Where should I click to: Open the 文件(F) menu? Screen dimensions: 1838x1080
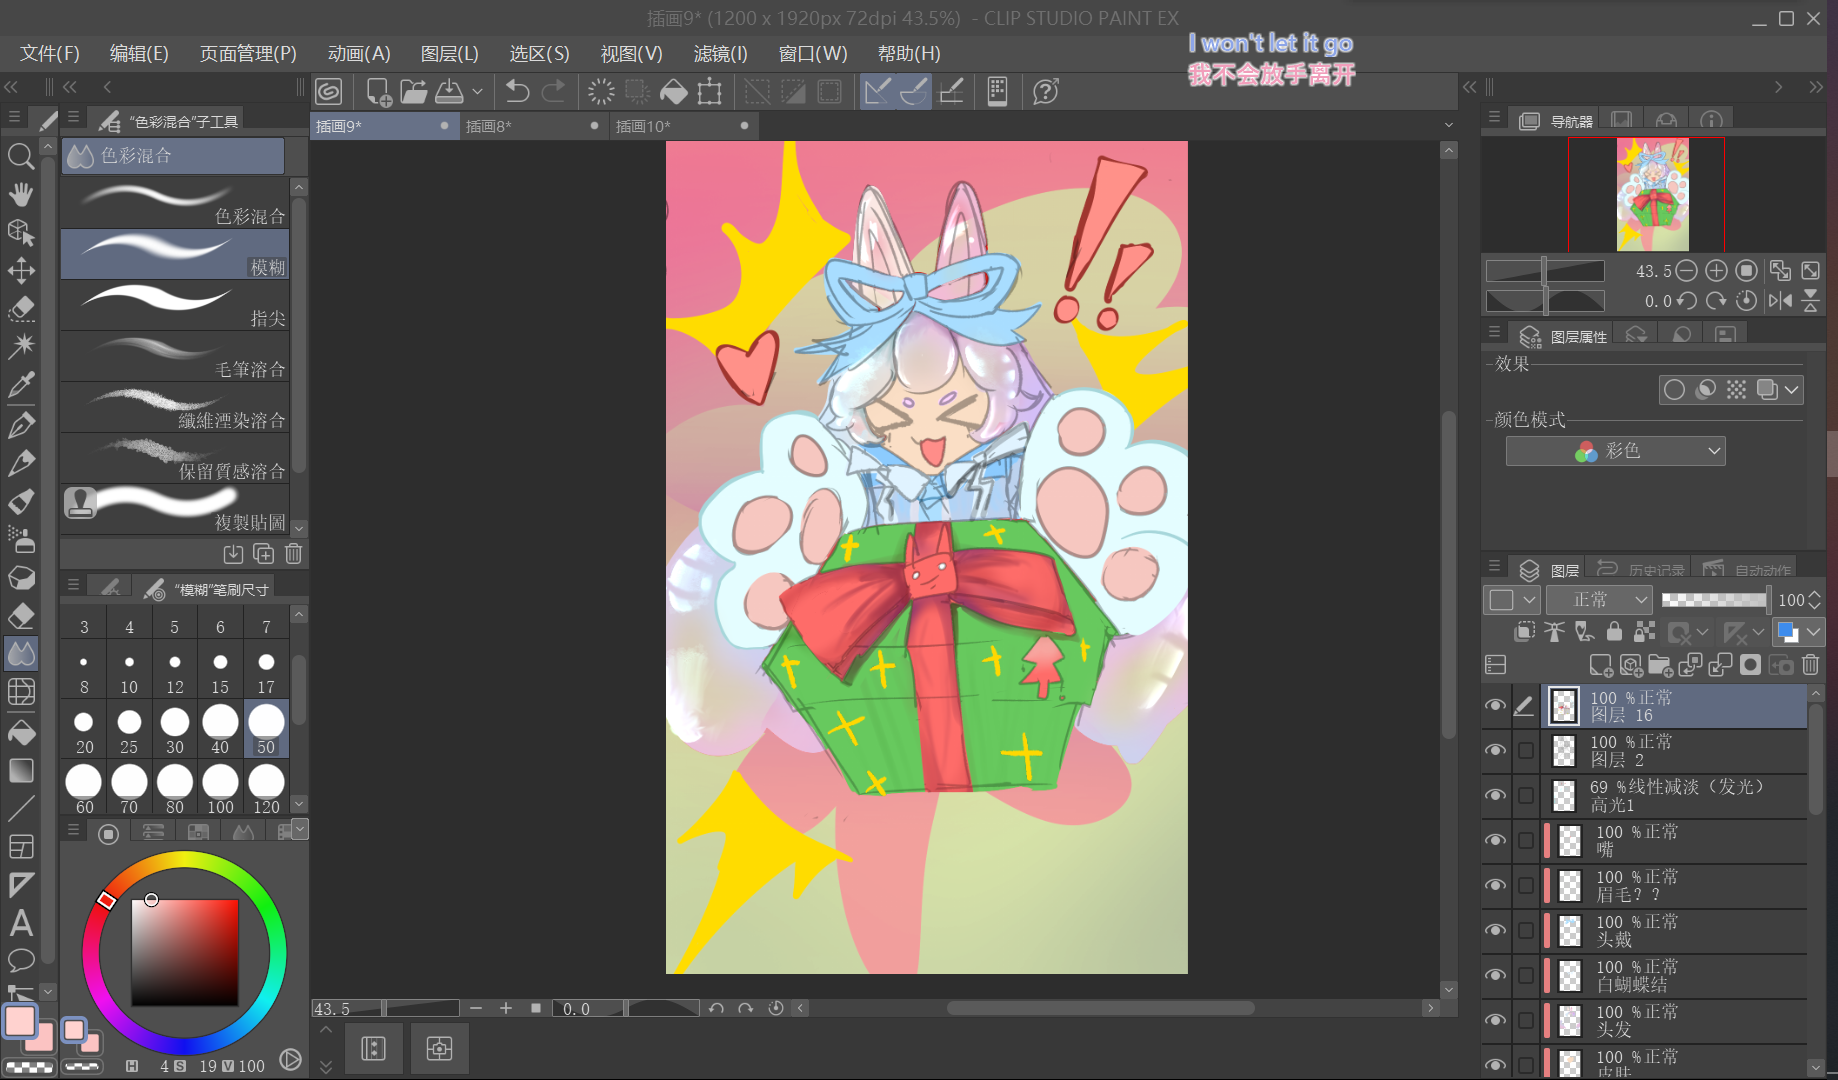point(50,53)
